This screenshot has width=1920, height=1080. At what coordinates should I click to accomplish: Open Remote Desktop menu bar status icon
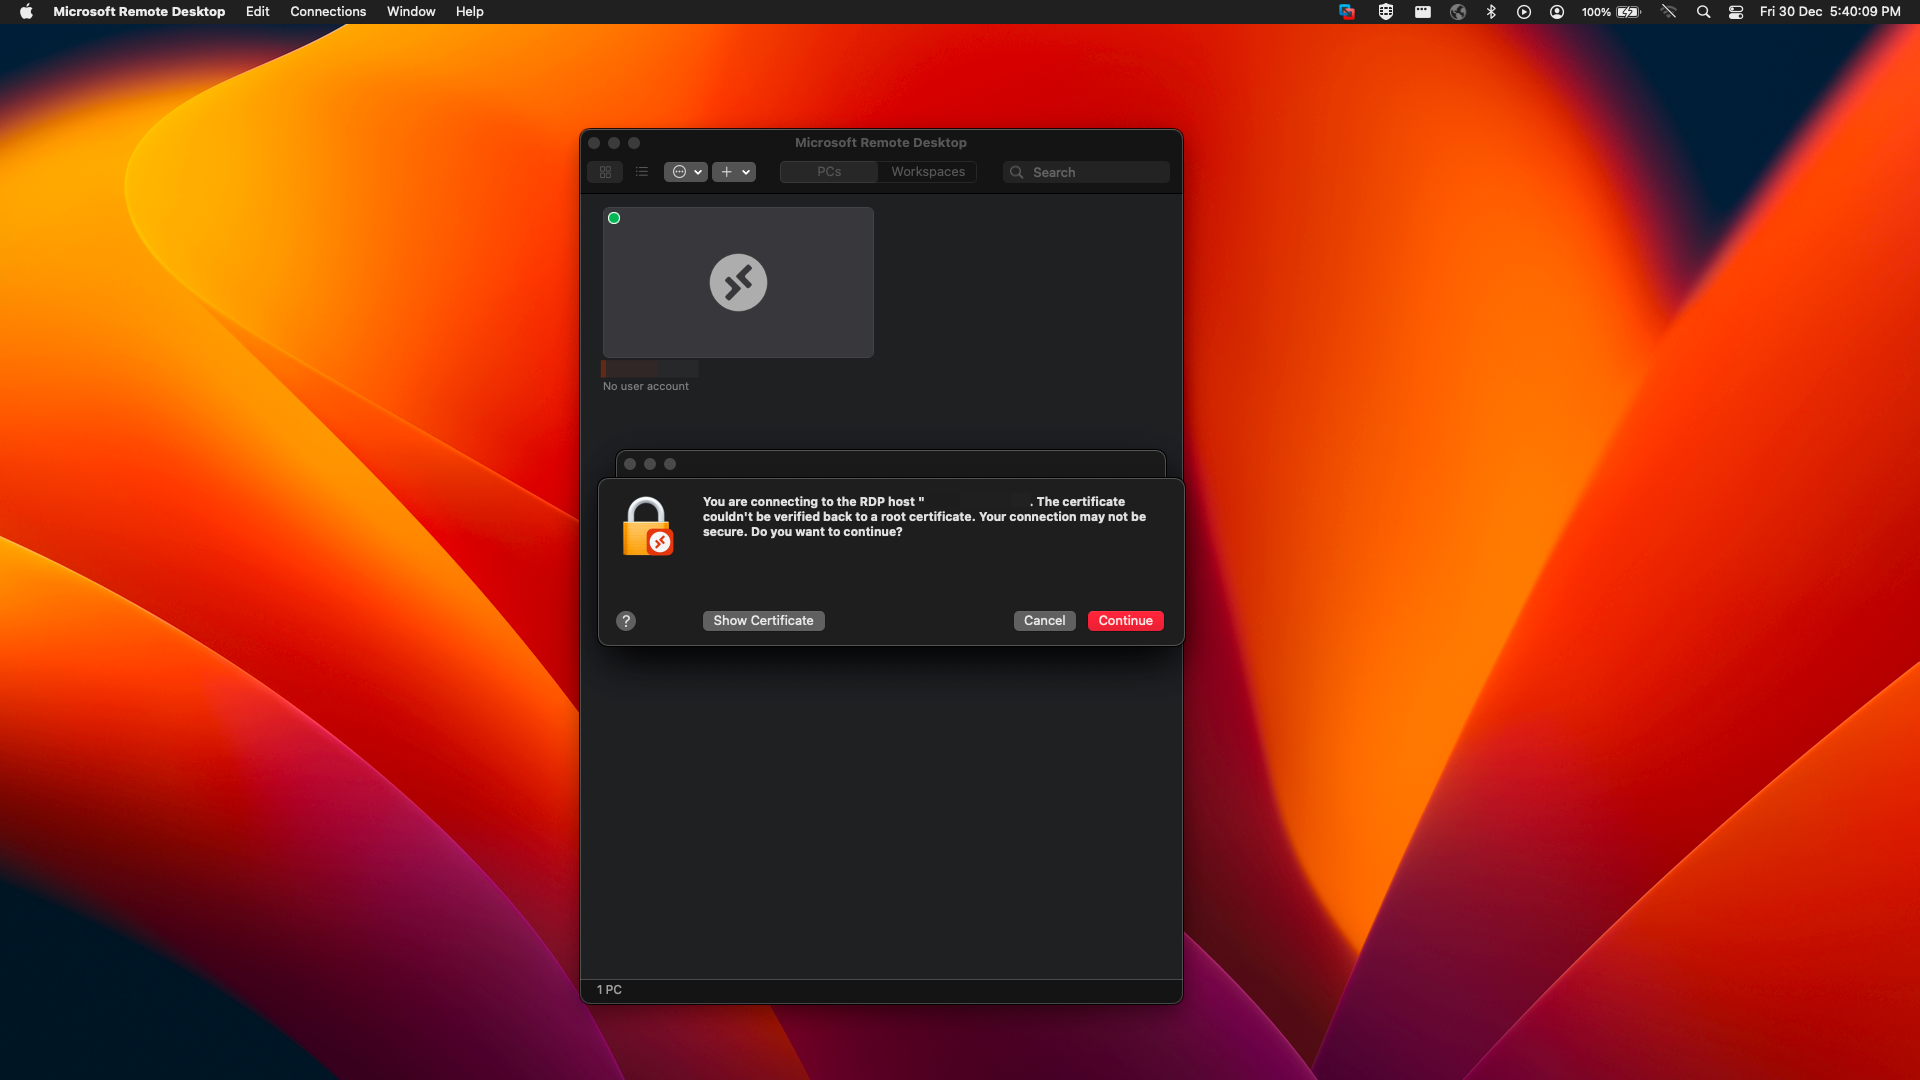tap(1347, 12)
